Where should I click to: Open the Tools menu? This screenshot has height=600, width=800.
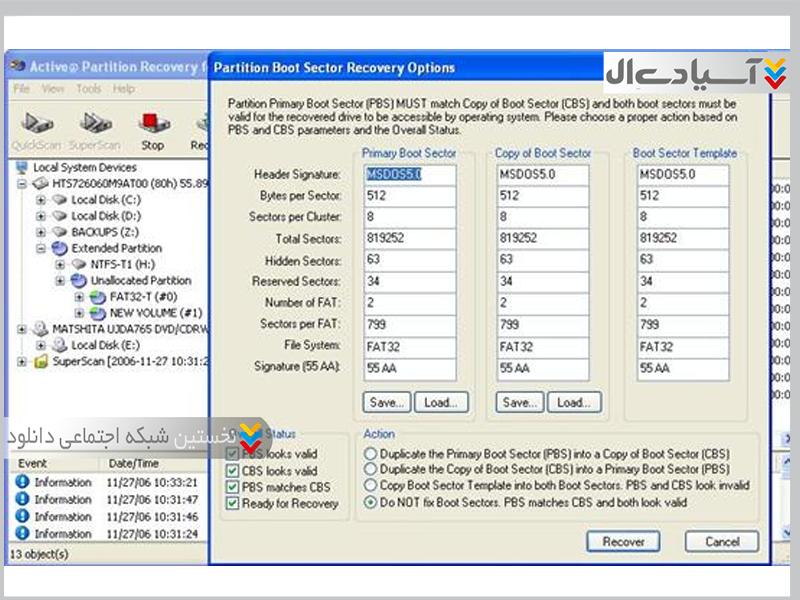point(88,89)
